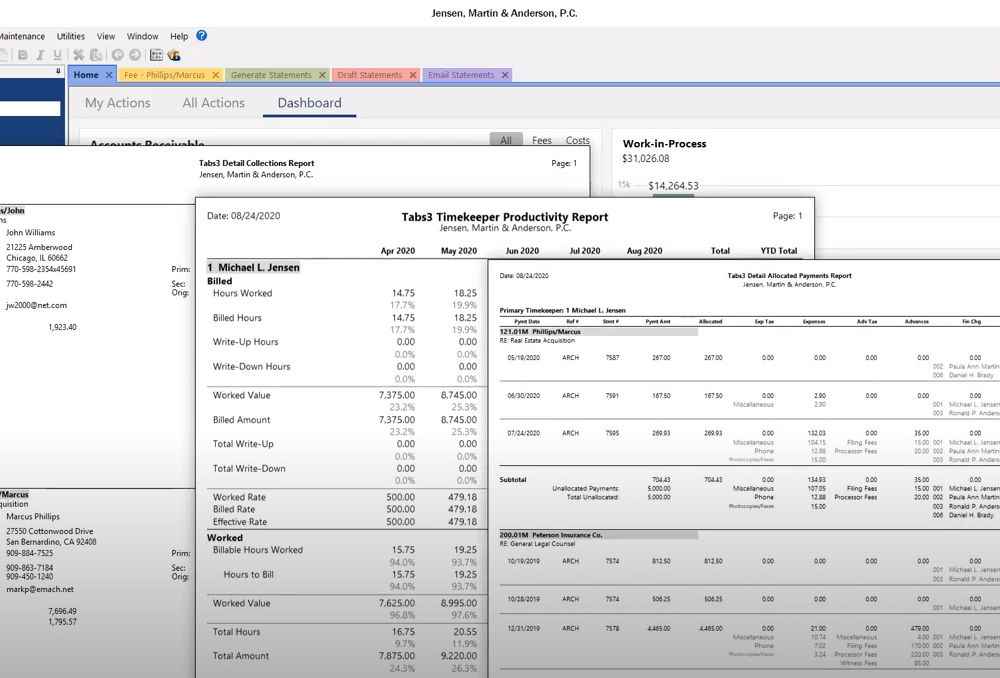Click the Billable Hours Worked row label
Viewport: 1000px width, 678px height.
[x=258, y=550]
